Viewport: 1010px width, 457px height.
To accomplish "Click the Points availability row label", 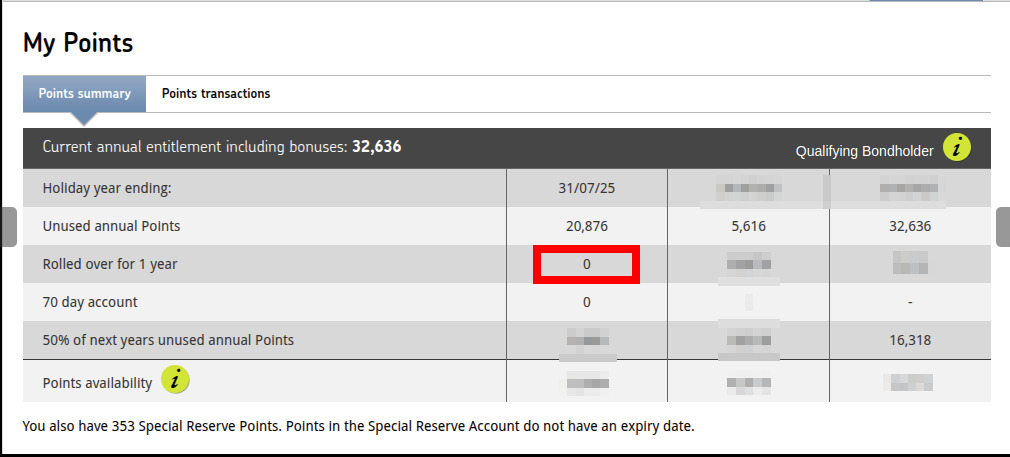I will click(97, 383).
